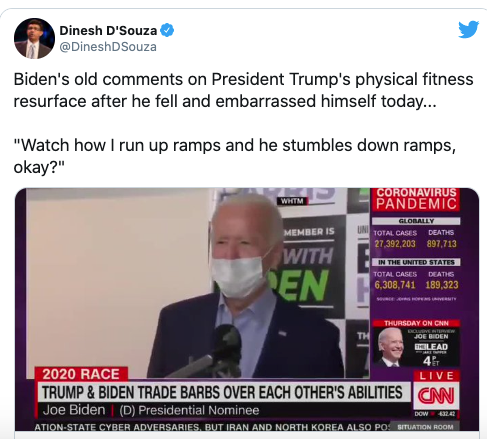Click the 2020 RACE red banner

(81, 374)
